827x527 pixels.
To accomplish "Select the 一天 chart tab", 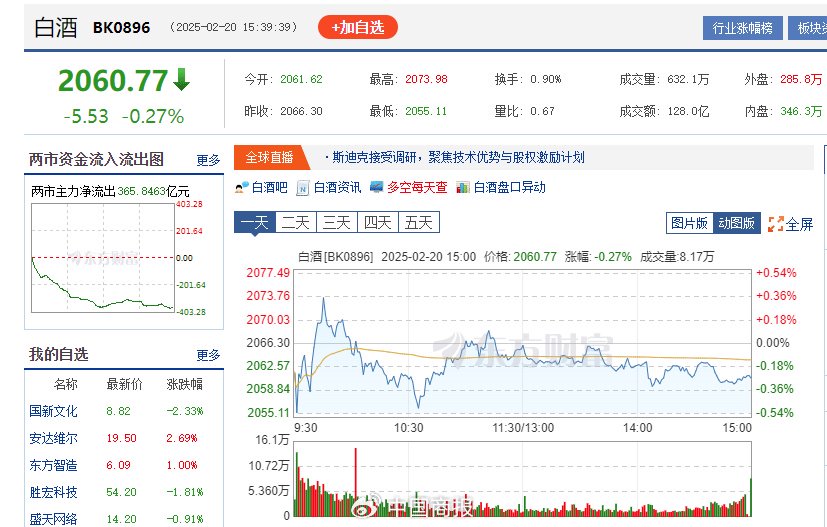I will pos(254,222).
